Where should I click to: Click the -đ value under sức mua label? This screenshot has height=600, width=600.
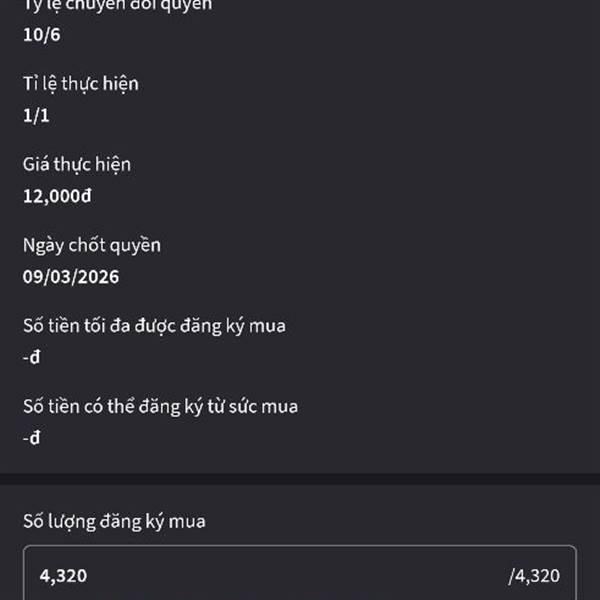[31, 438]
